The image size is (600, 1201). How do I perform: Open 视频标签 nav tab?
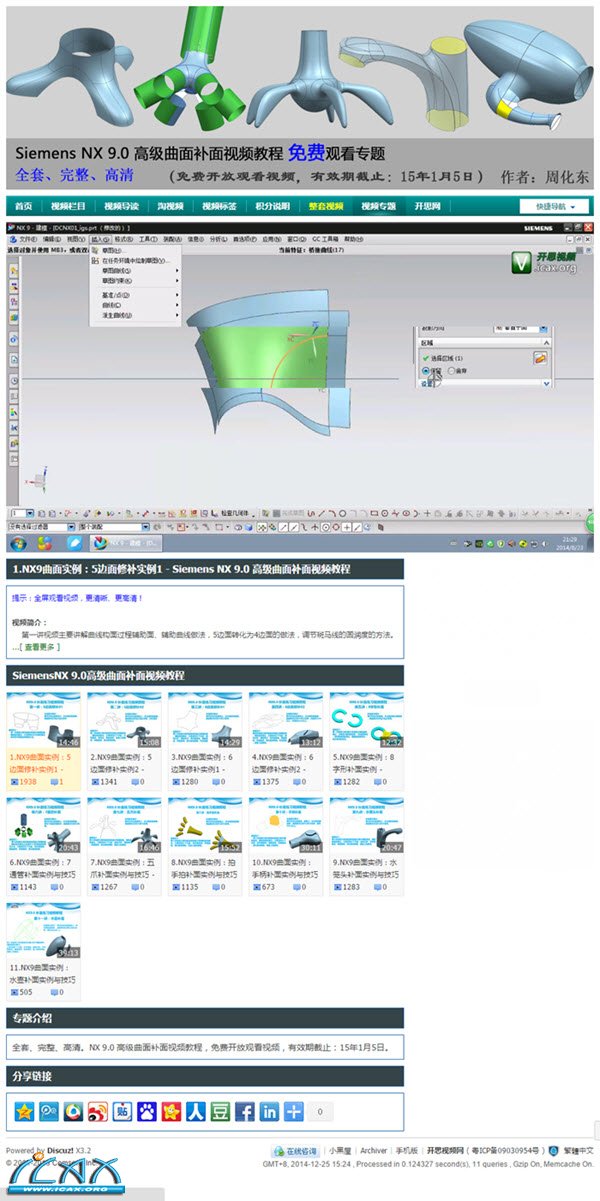click(219, 206)
